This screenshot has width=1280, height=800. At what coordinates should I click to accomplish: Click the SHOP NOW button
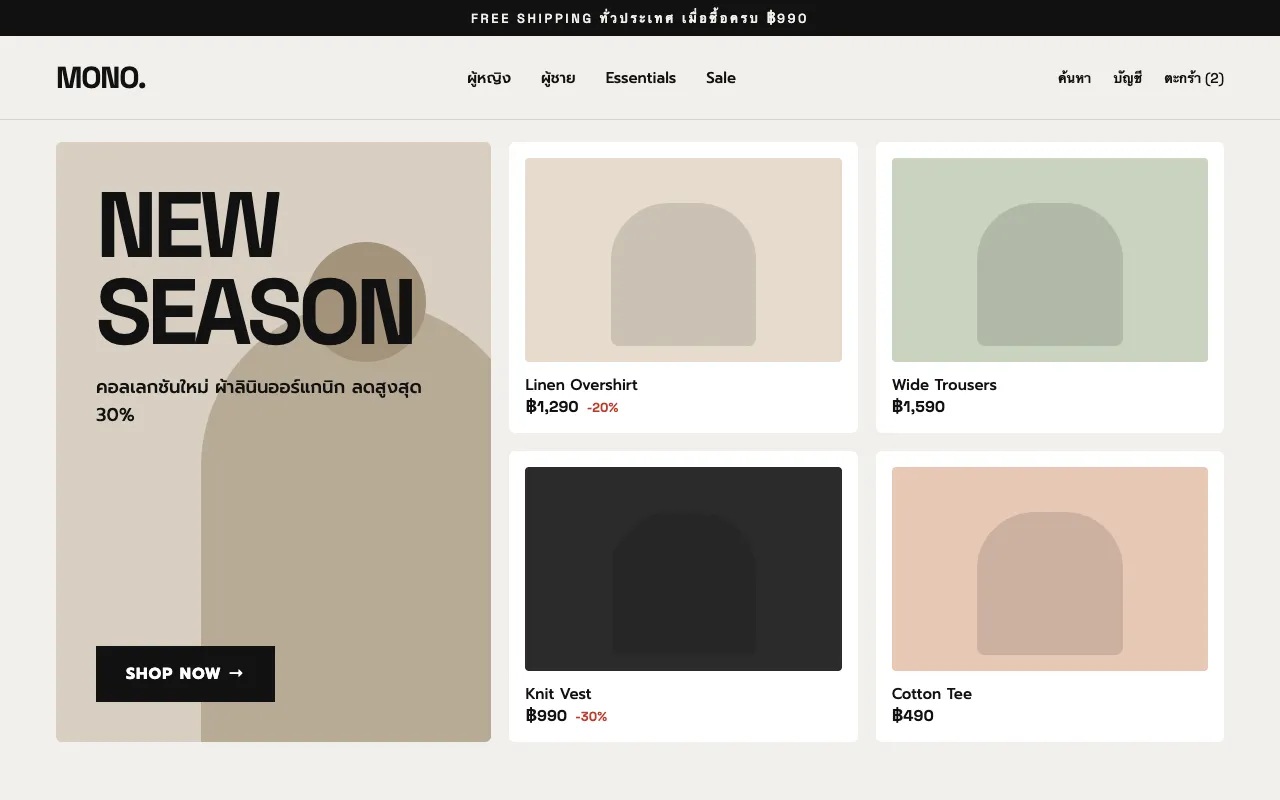185,674
